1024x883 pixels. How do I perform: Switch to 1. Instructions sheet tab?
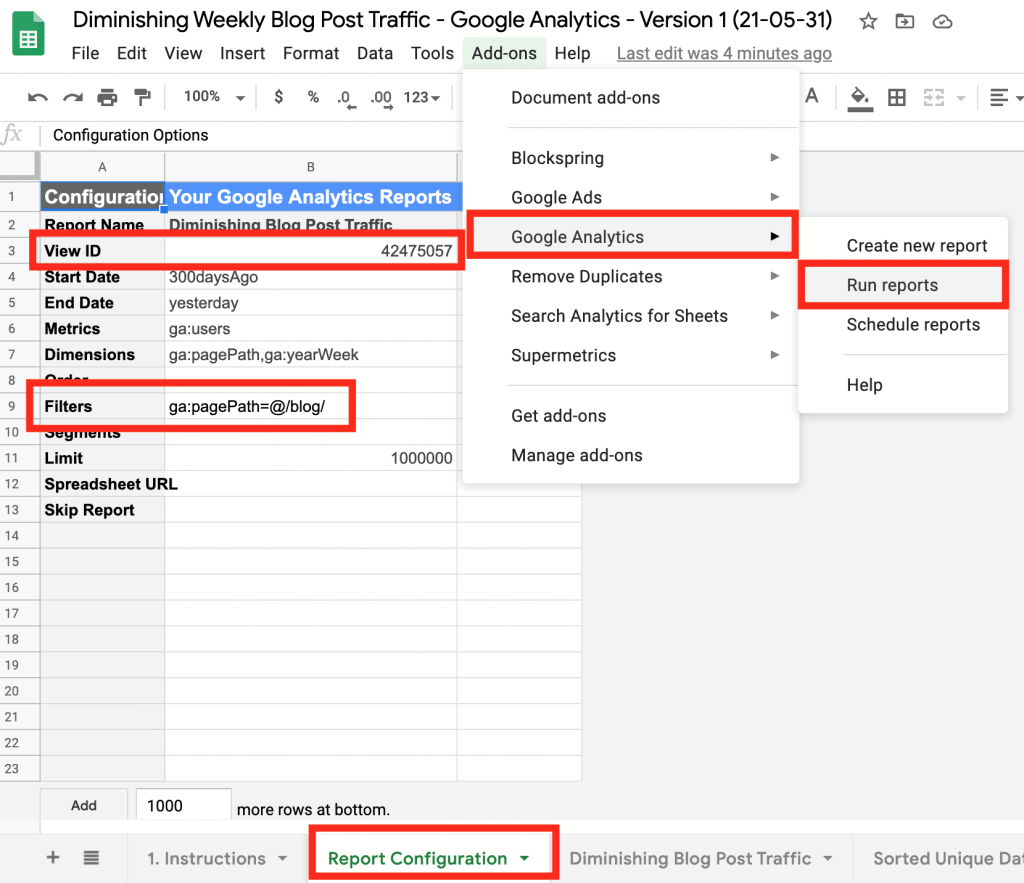tap(206, 858)
